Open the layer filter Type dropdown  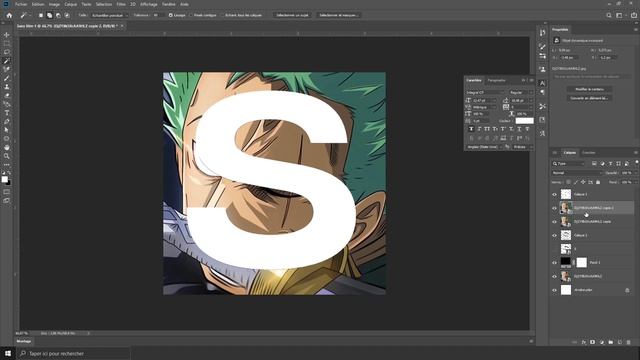tap(569, 164)
